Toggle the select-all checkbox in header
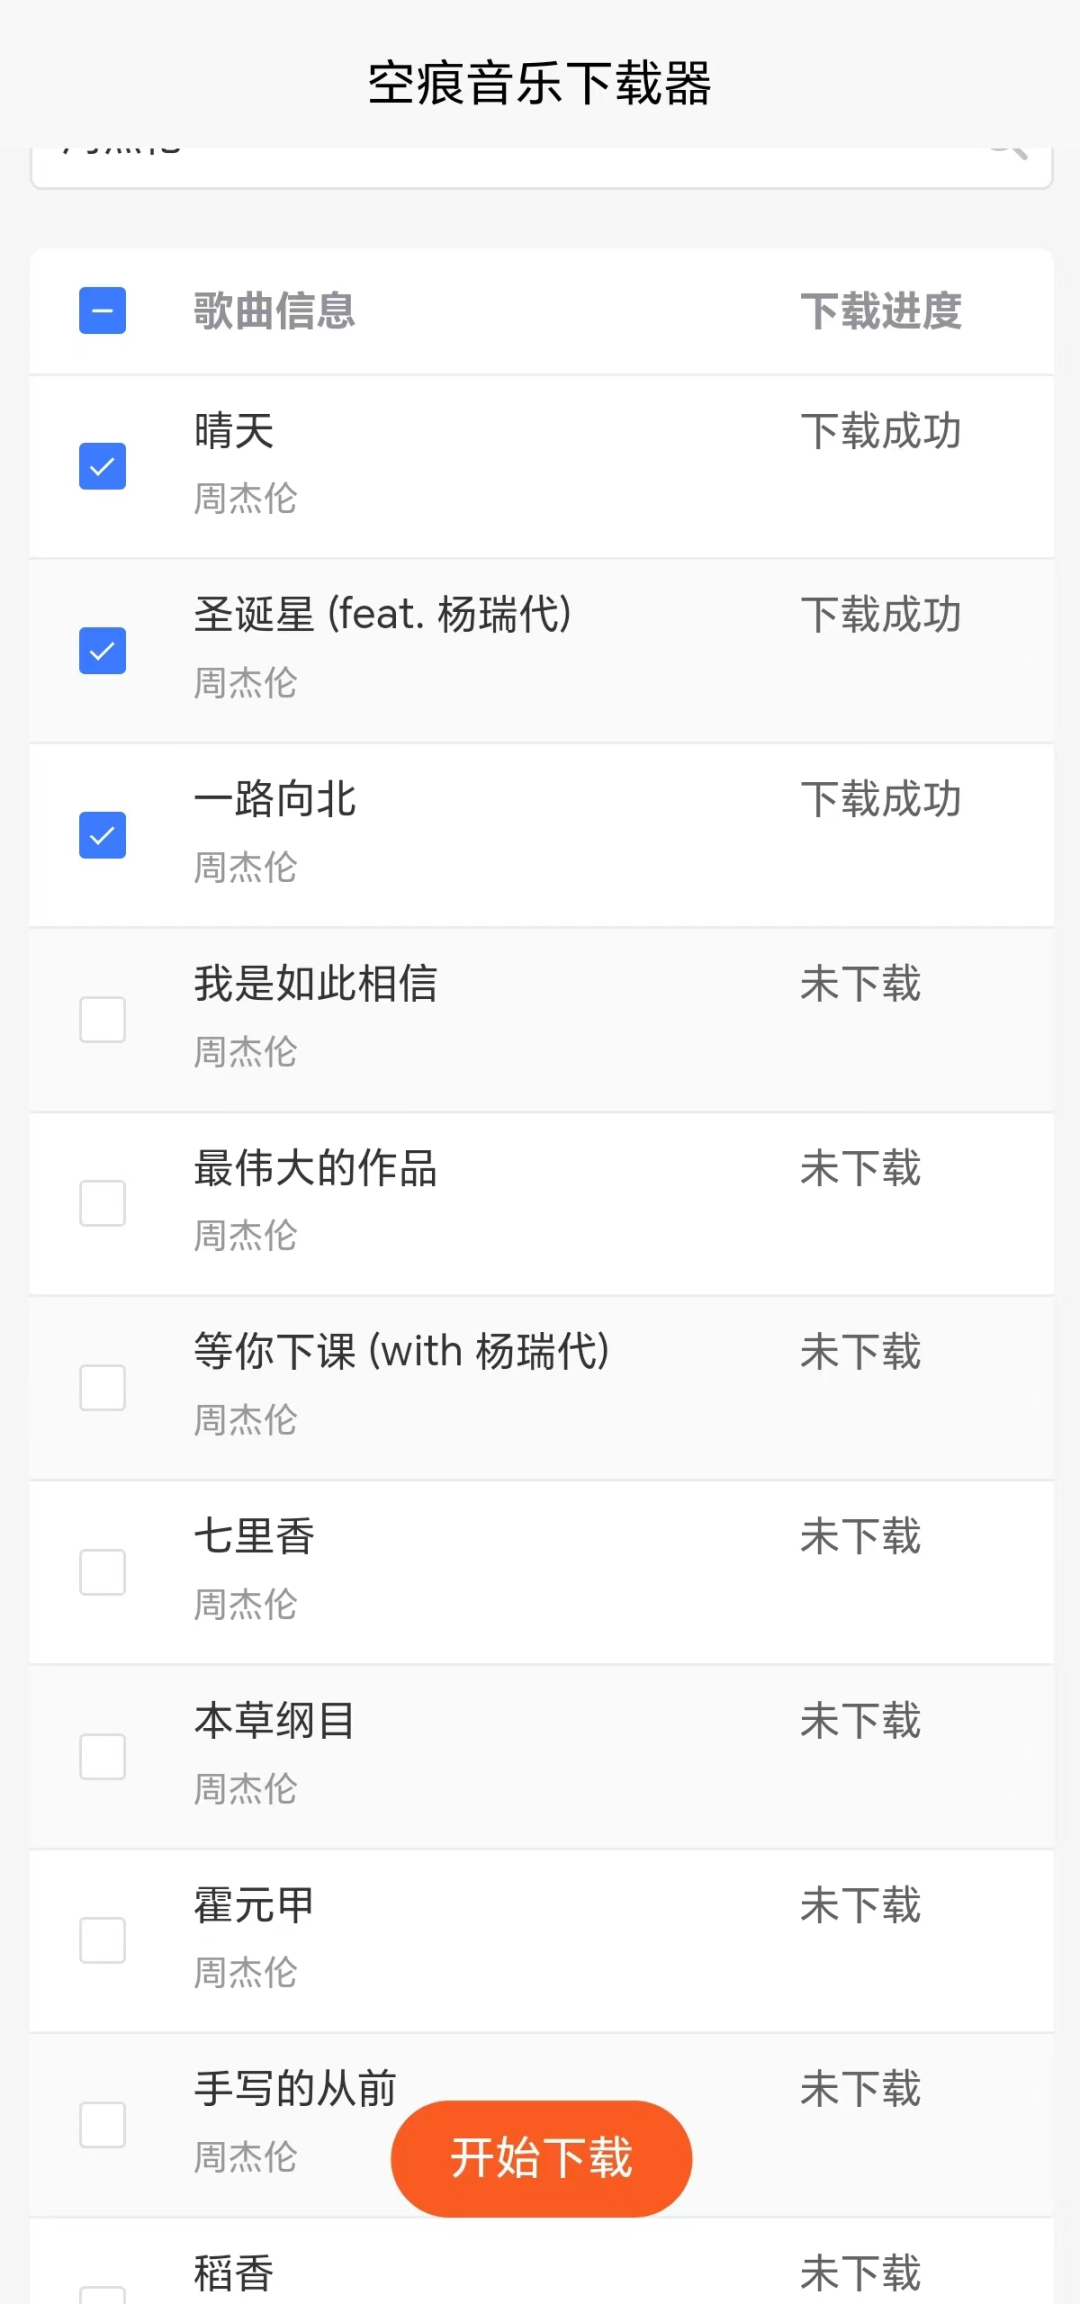The image size is (1080, 2304). point(102,310)
